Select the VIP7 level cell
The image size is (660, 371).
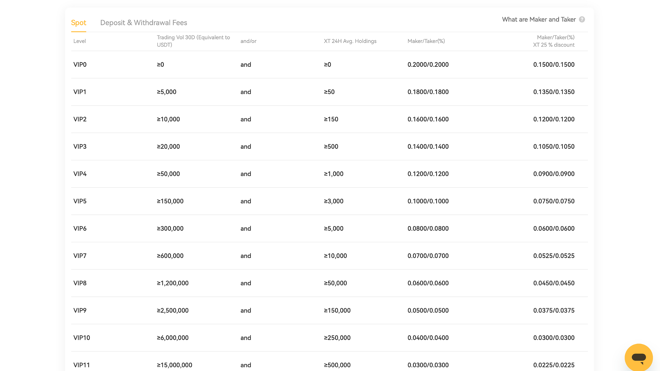click(x=80, y=256)
